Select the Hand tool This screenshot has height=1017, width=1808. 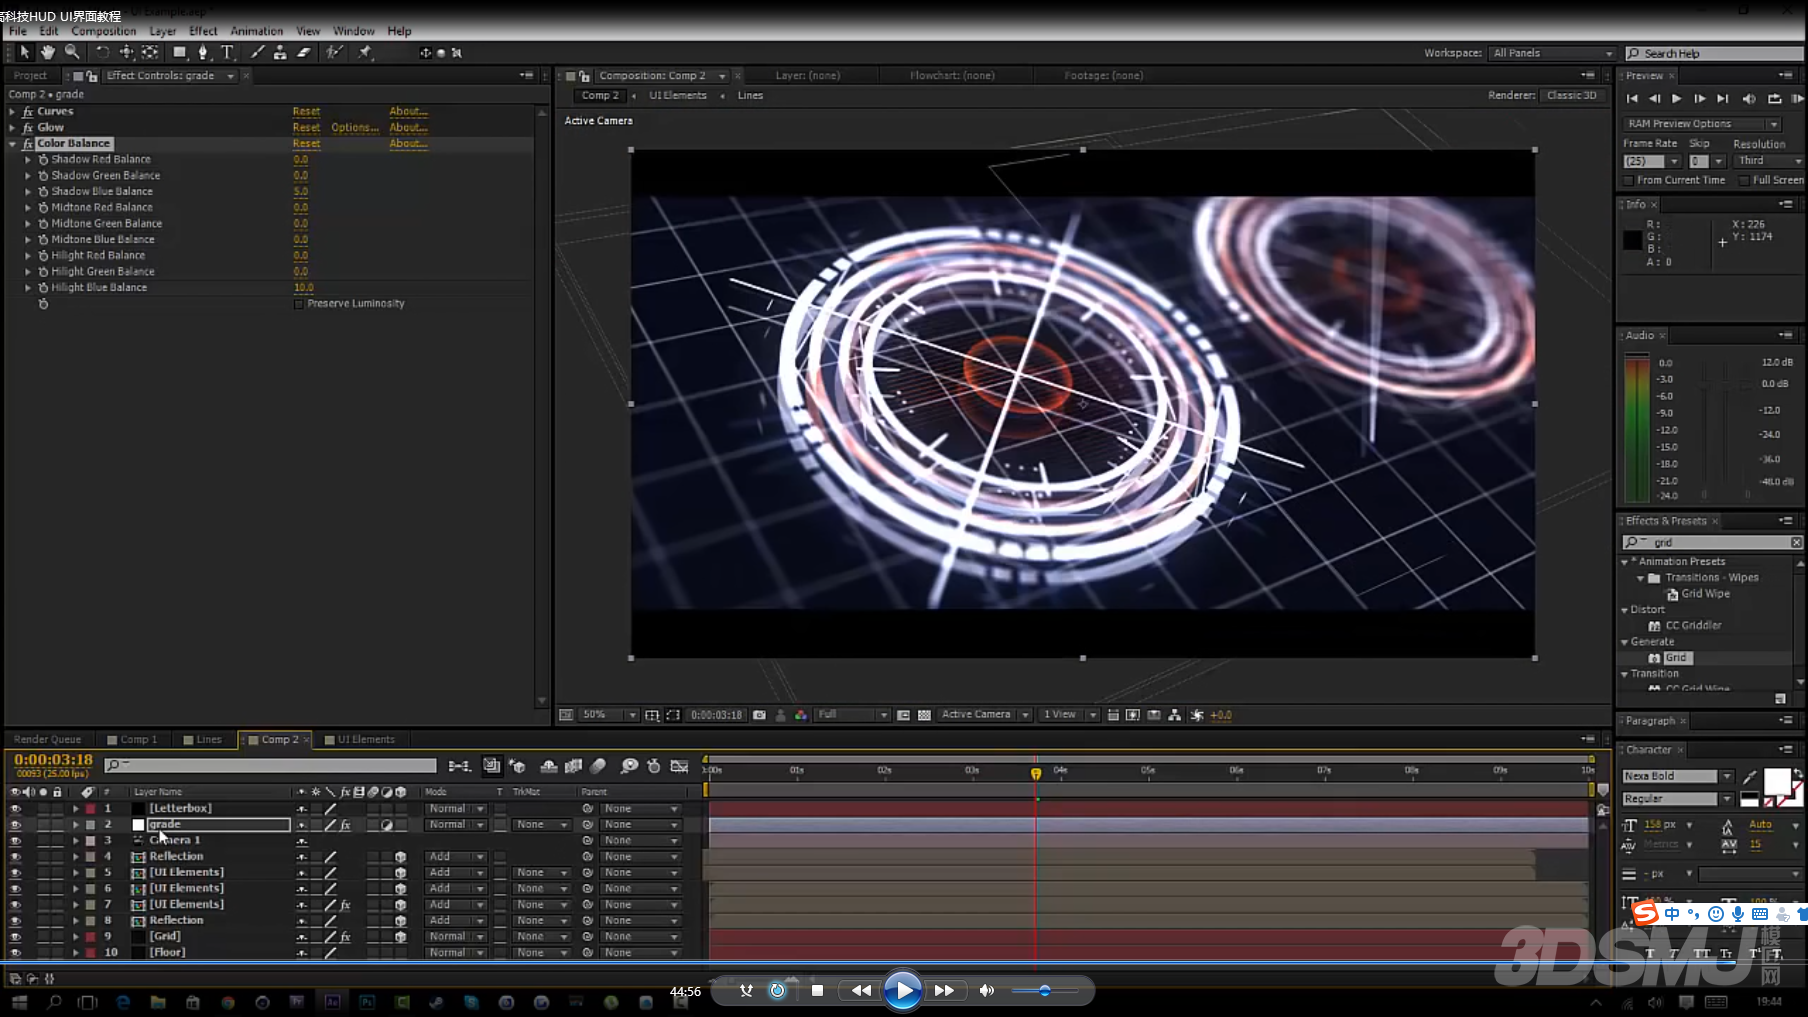coord(48,52)
